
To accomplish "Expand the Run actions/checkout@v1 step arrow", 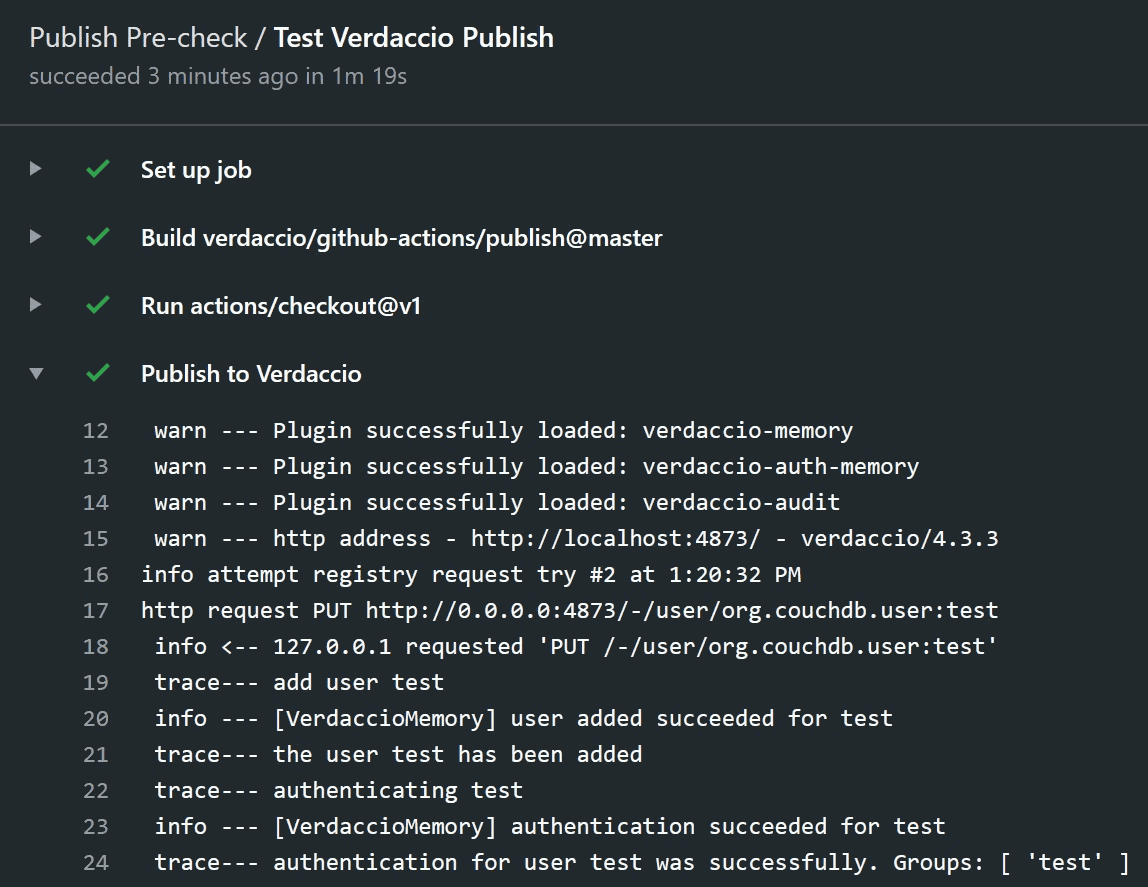I will pos(36,304).
